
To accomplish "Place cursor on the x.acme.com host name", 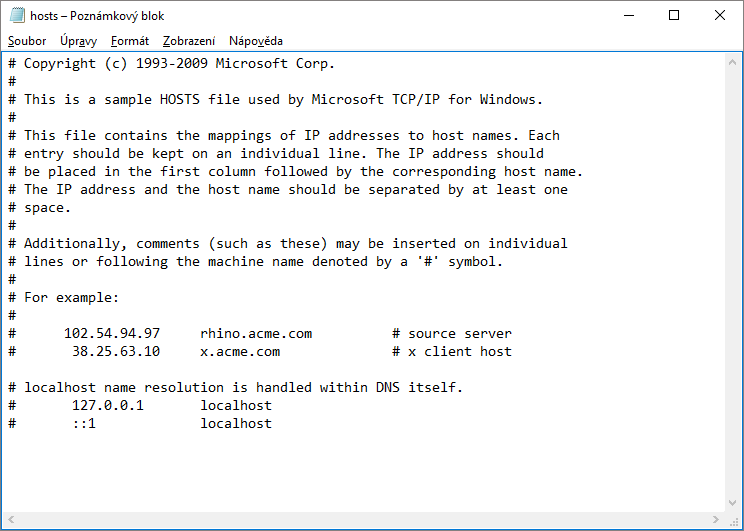I will click(240, 352).
